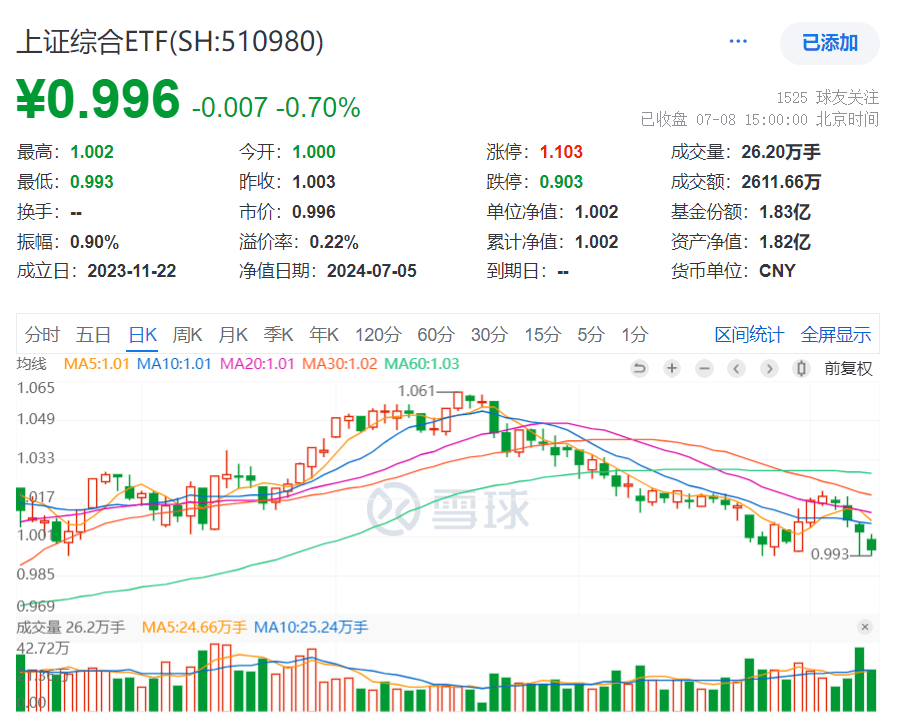Switch to the 30分 interval tab

489,334
